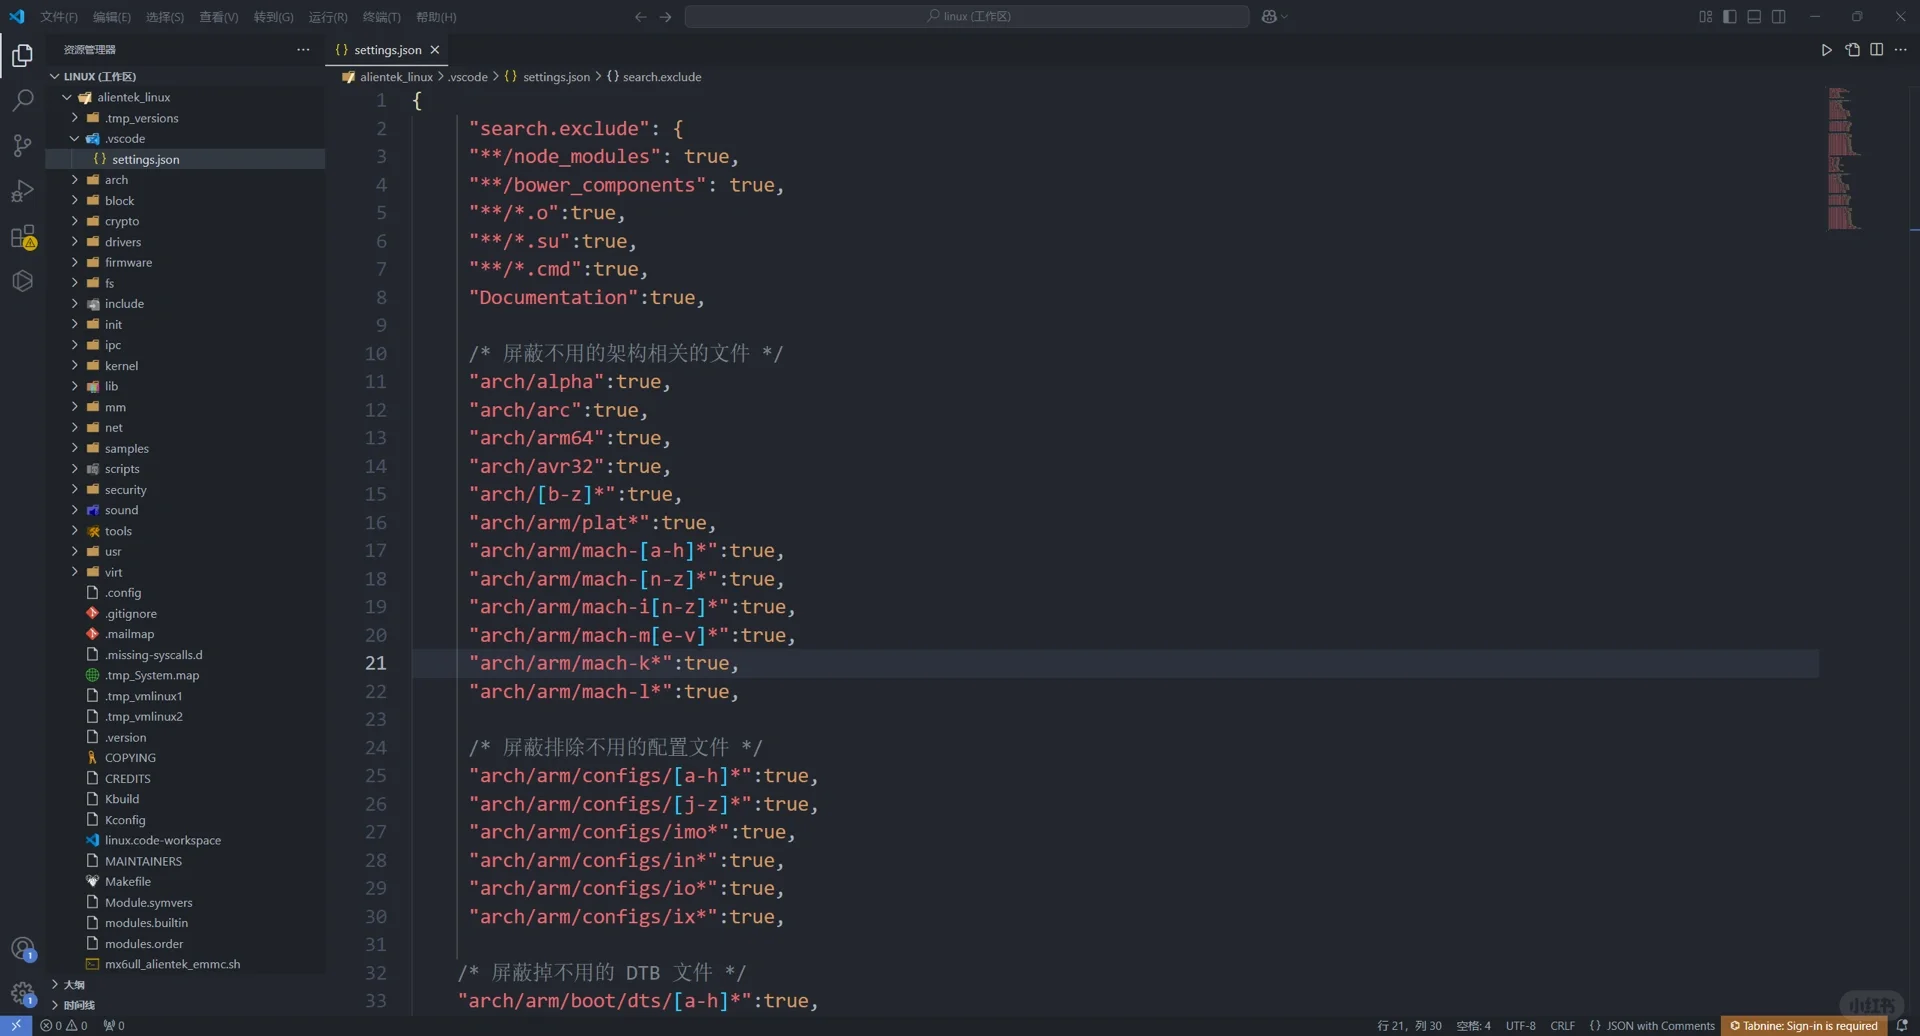1920x1036 pixels.
Task: Open mx6ull_alientek_emmc.sh file
Action: click(x=187, y=965)
